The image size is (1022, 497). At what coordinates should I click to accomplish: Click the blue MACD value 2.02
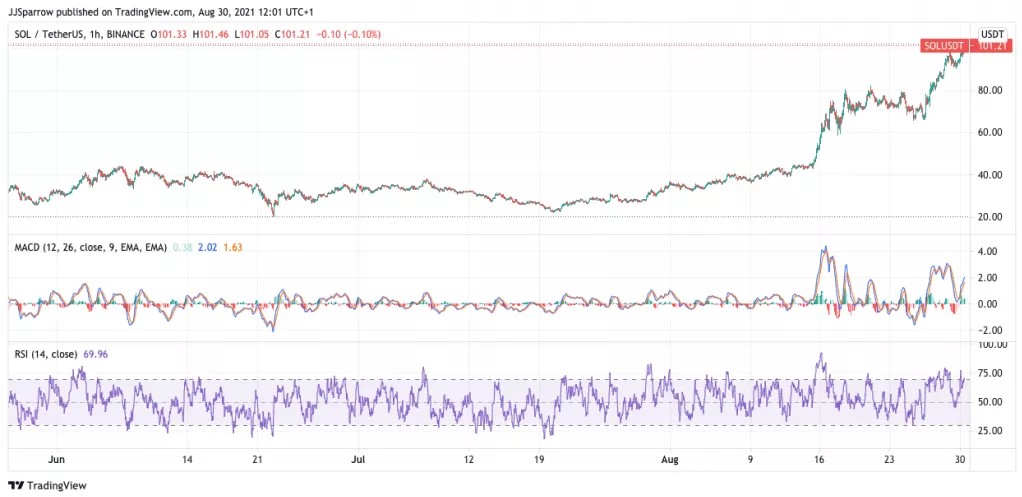(x=207, y=246)
